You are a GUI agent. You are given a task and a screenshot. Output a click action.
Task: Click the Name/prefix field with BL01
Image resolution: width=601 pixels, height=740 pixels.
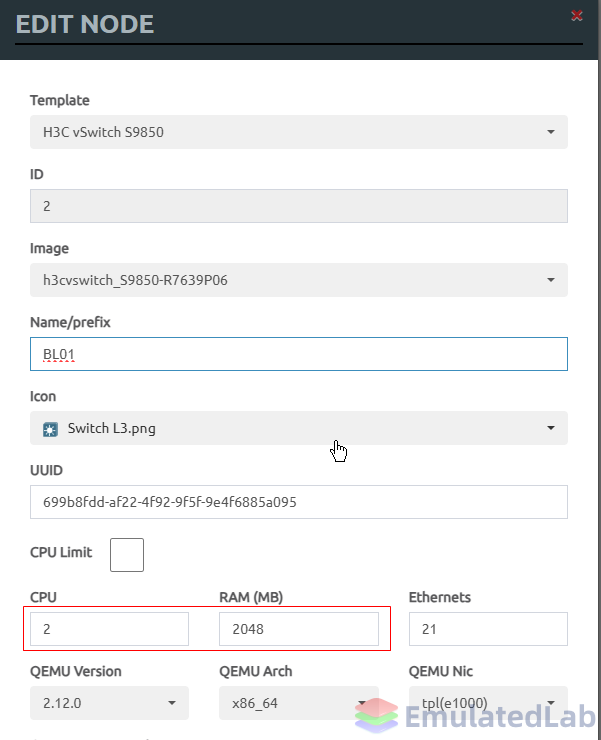click(299, 354)
